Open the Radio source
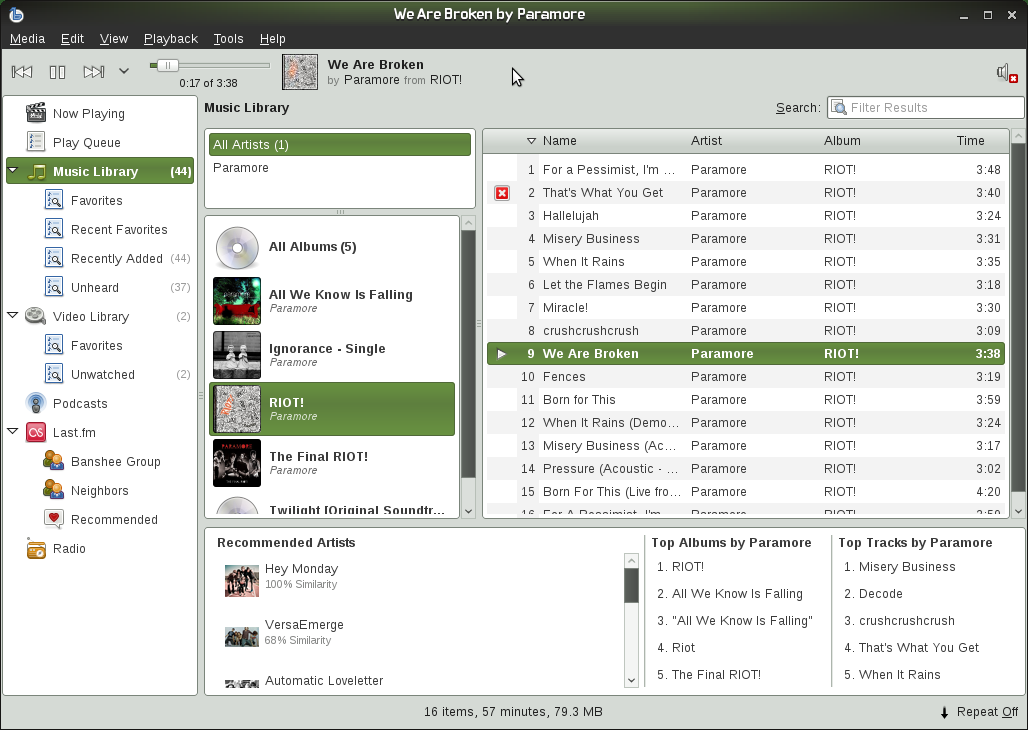Image resolution: width=1028 pixels, height=730 pixels. point(69,549)
